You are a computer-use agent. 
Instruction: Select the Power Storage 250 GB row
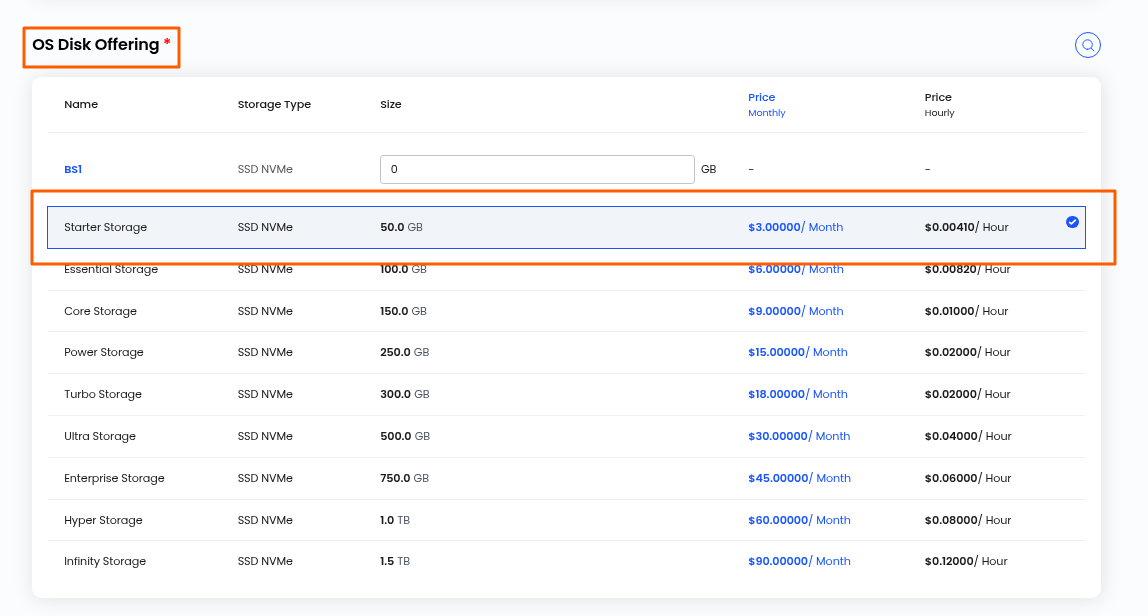point(566,352)
